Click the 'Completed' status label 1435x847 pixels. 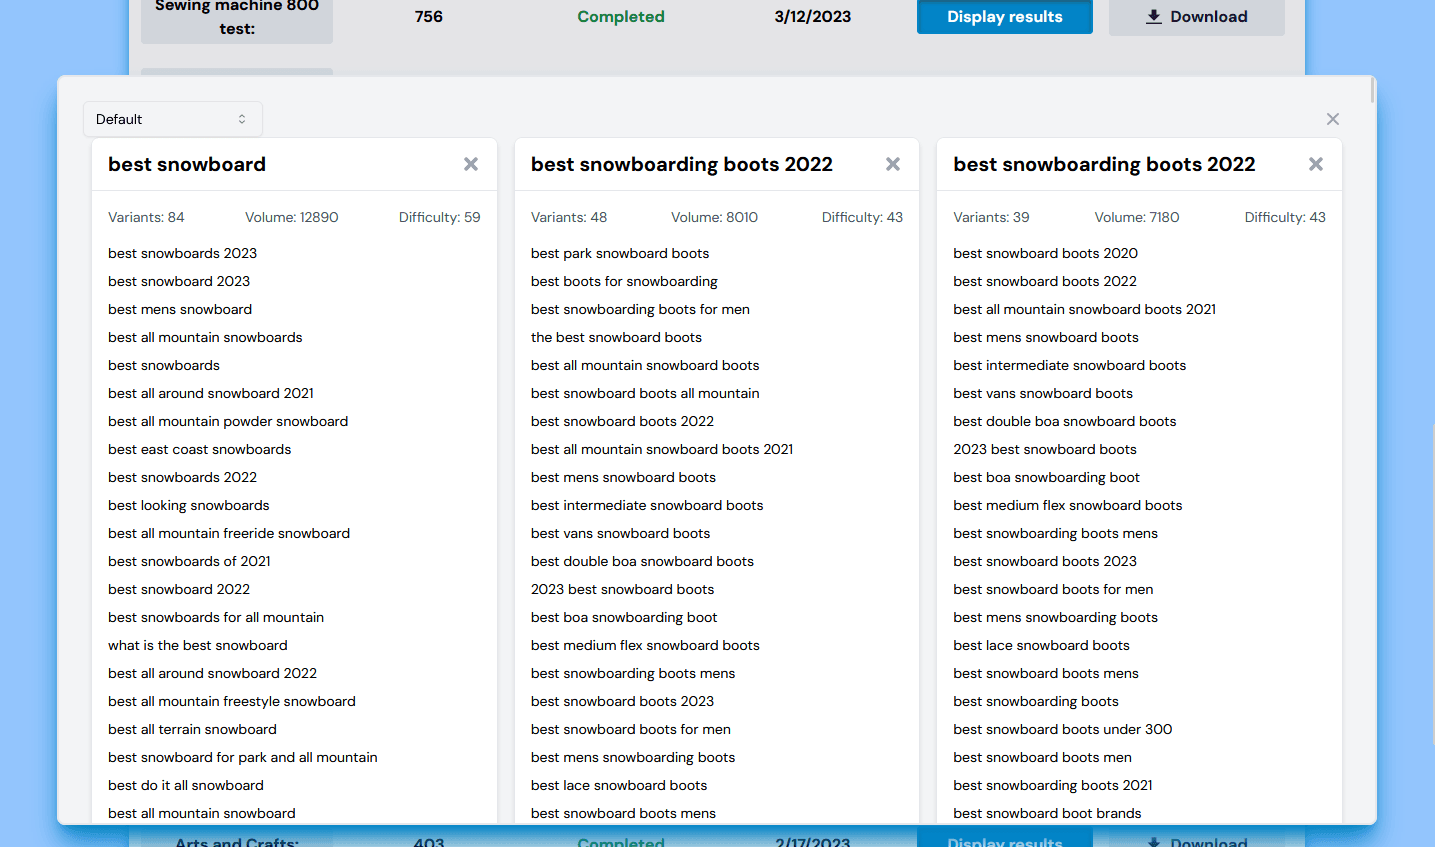coord(620,16)
